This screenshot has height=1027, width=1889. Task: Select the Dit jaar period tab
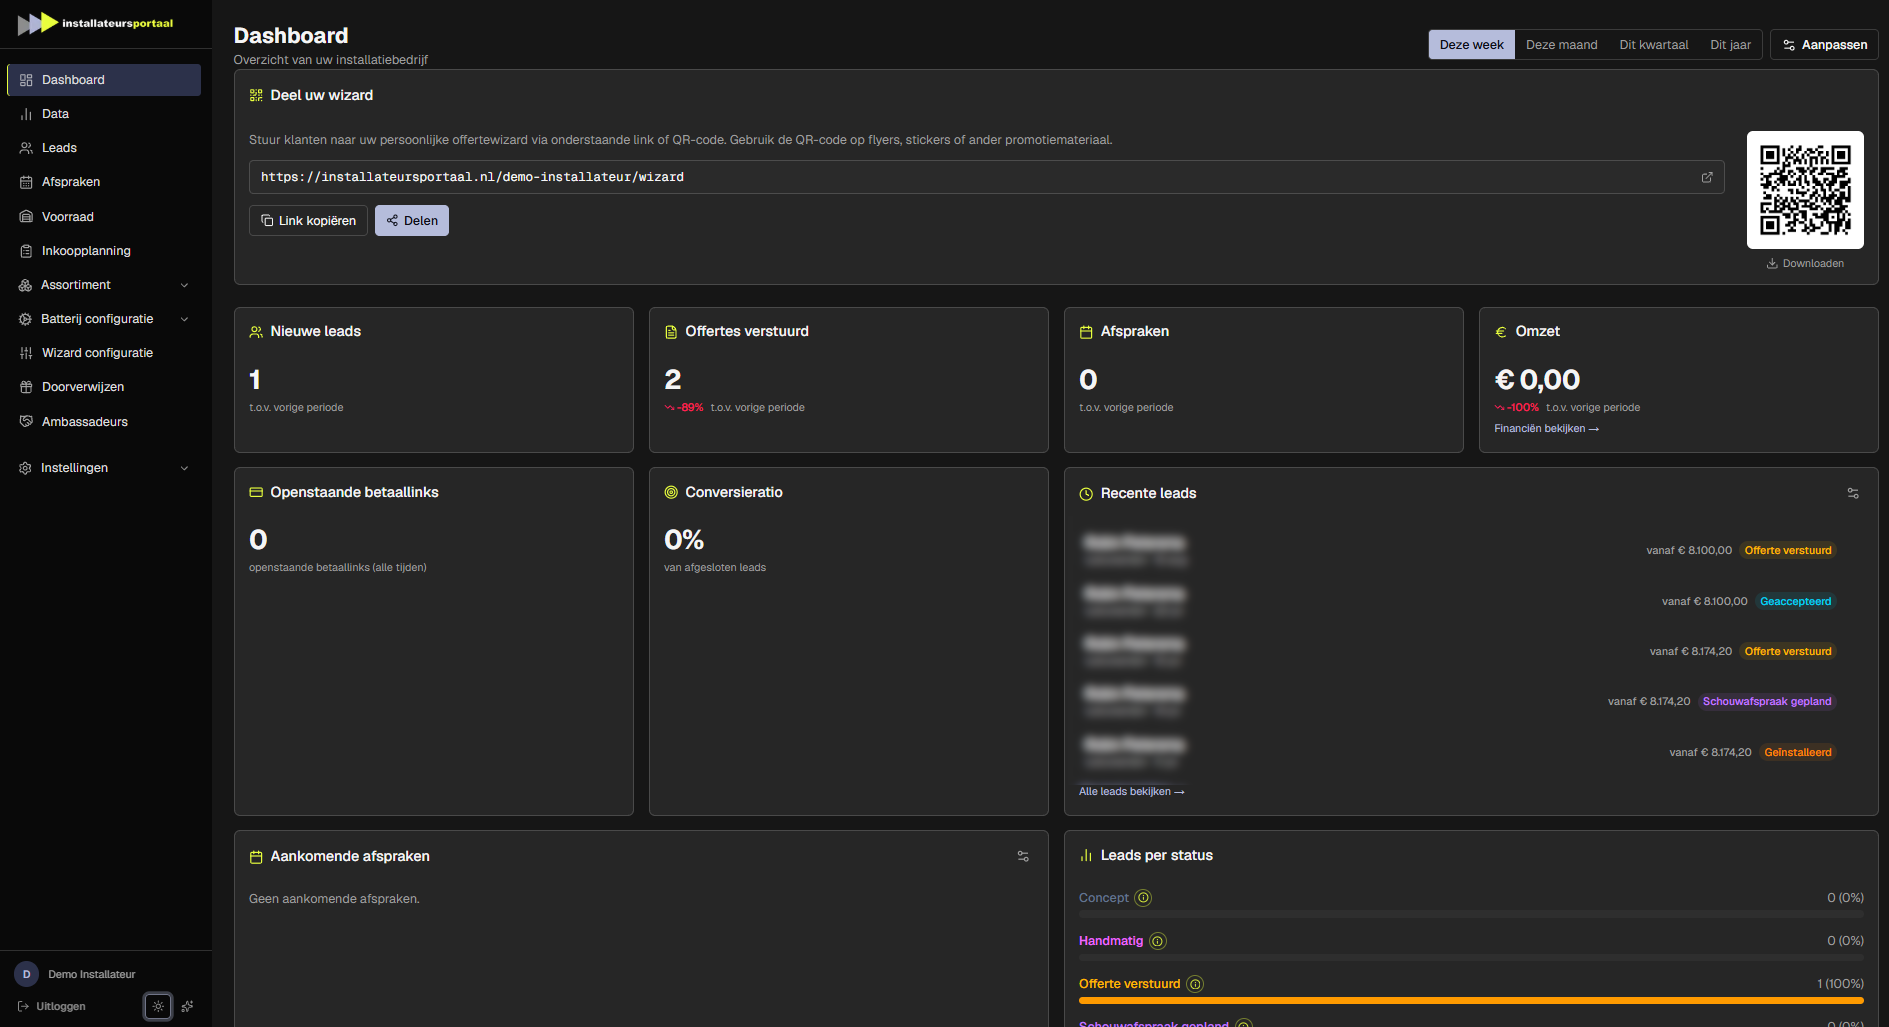tap(1730, 45)
